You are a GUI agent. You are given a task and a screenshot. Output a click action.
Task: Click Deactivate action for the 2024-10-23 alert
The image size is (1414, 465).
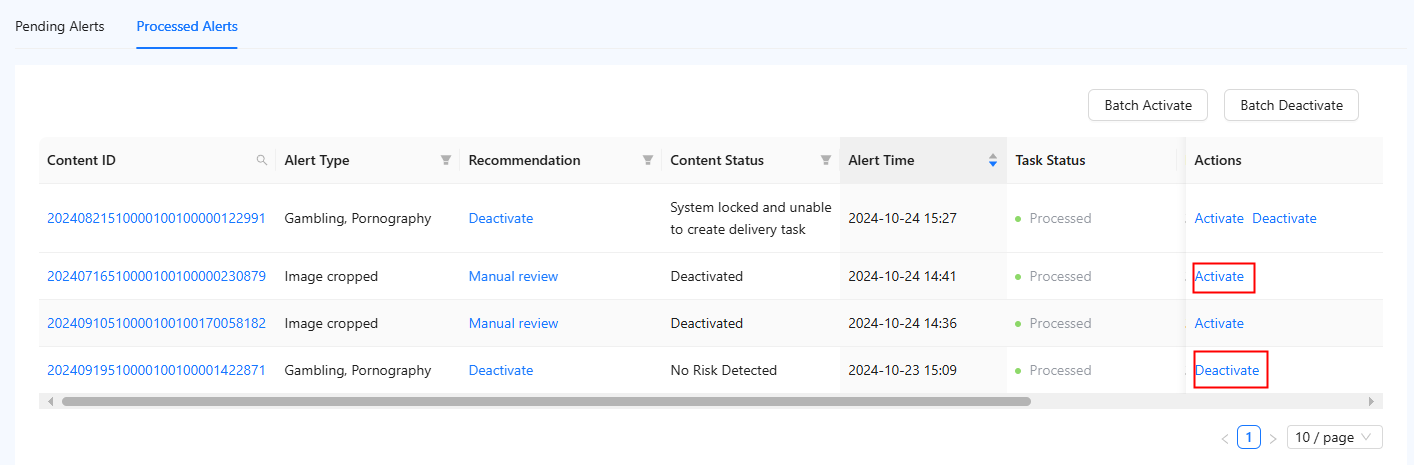1227,370
